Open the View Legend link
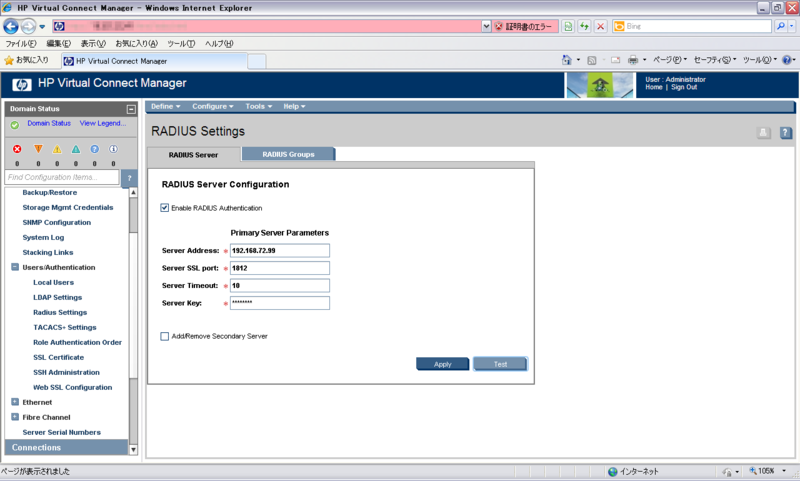Image resolution: width=800 pixels, height=481 pixels. click(103, 123)
